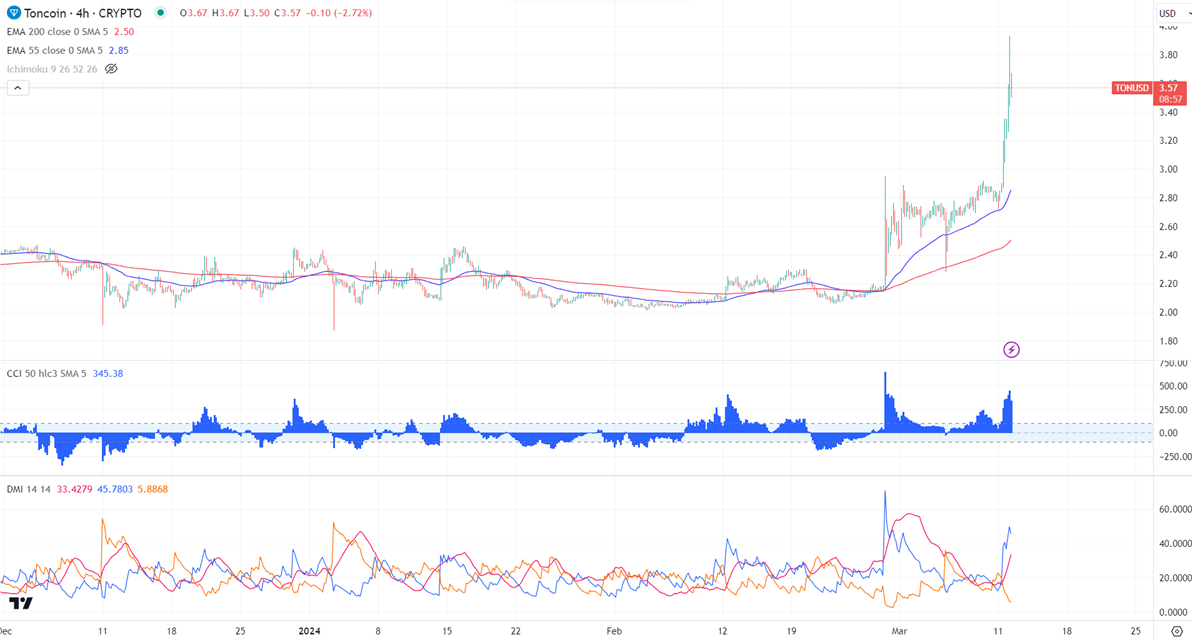Select the EMA 55 close indicator legend
Image resolution: width=1192 pixels, height=640 pixels.
pos(54,50)
